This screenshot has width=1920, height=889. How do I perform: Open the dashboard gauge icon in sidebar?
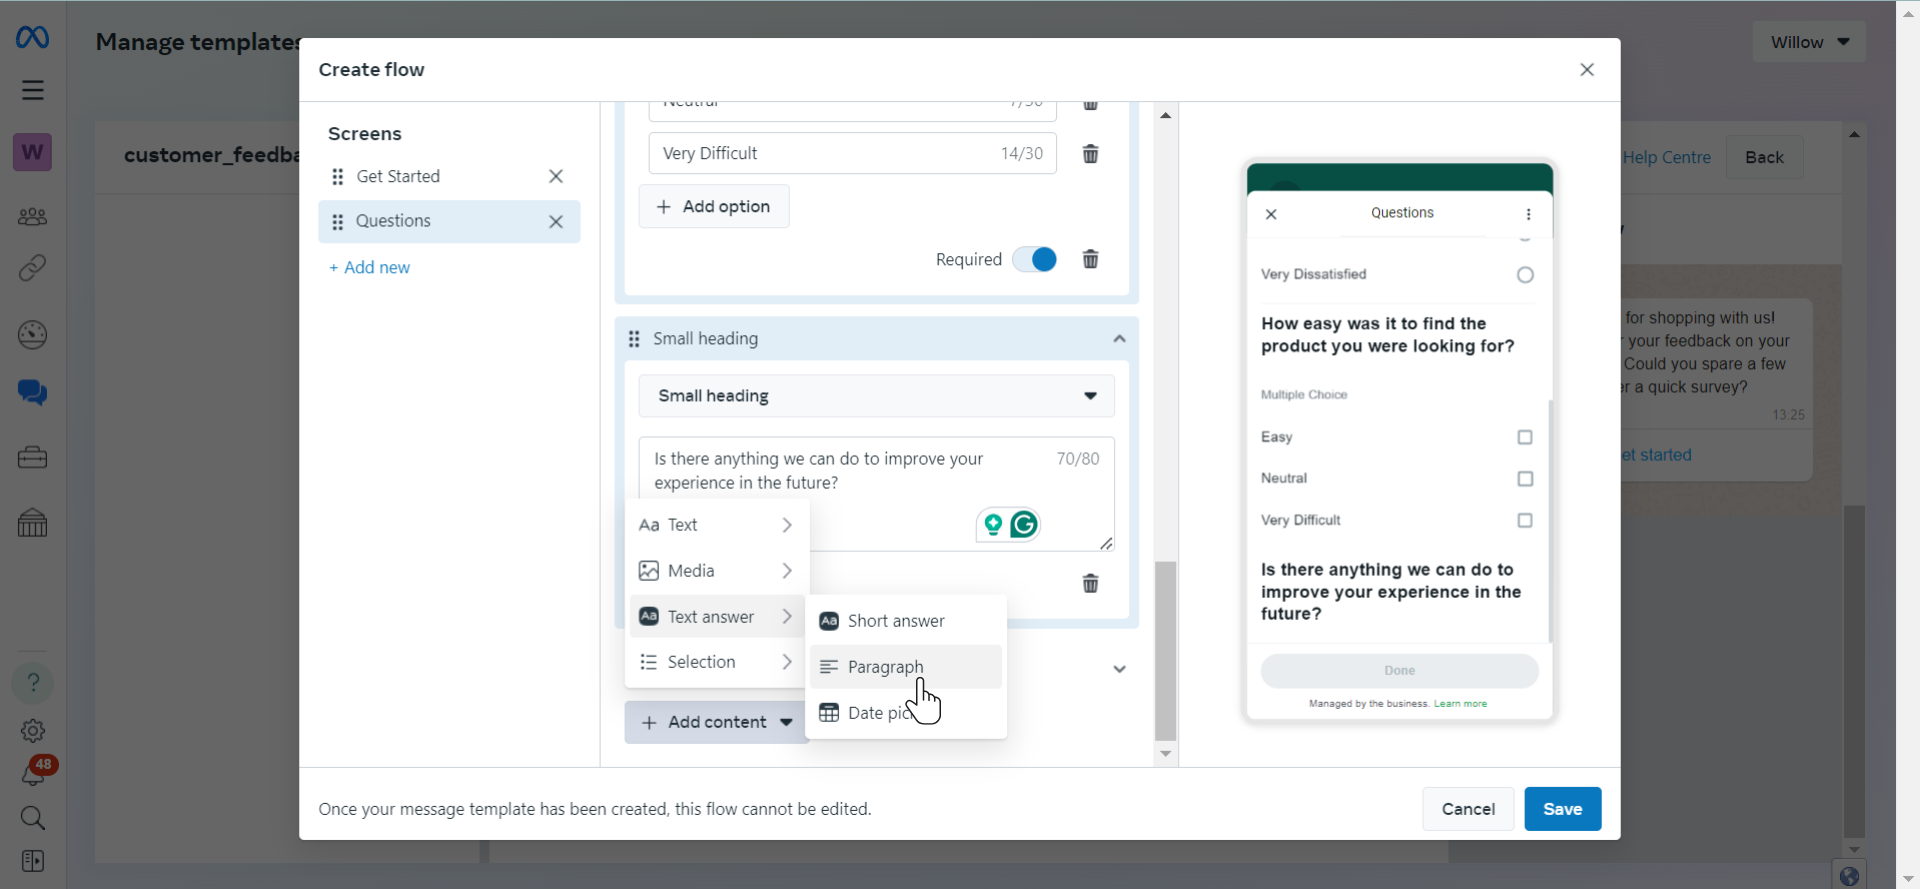[x=32, y=334]
